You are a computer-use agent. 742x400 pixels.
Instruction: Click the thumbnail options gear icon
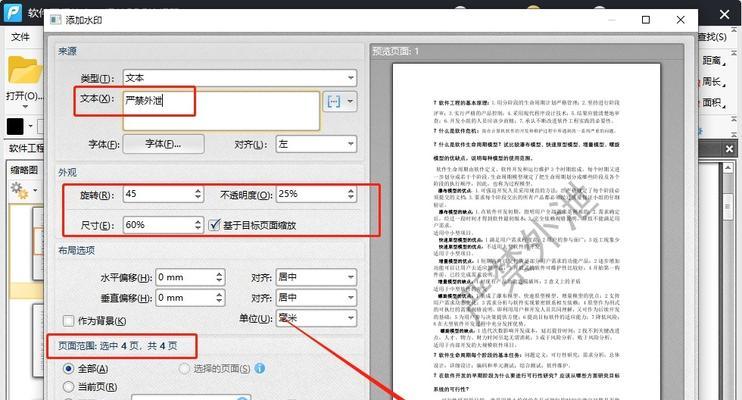[19, 190]
